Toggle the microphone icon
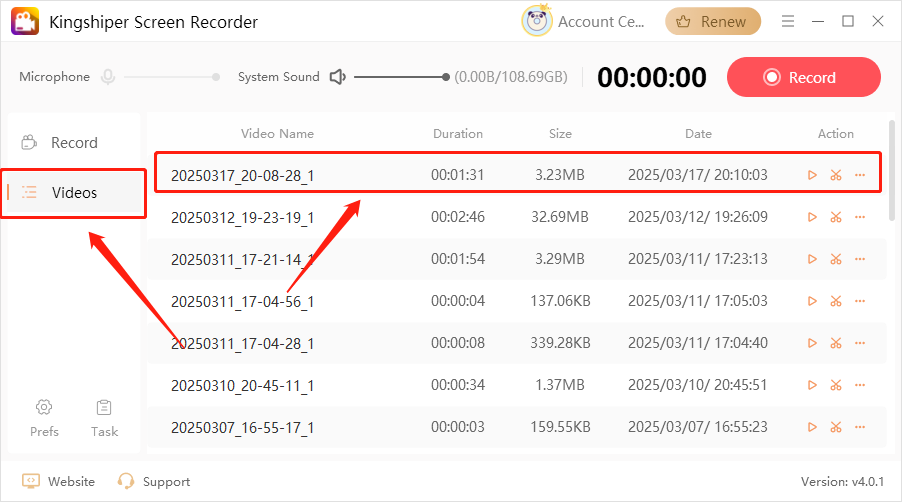The width and height of the screenshot is (902, 502). pyautogui.click(x=108, y=77)
